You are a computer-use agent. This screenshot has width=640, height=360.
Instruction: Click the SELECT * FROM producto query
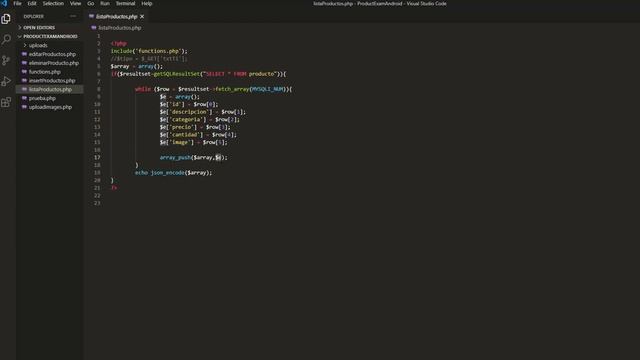tap(241, 74)
